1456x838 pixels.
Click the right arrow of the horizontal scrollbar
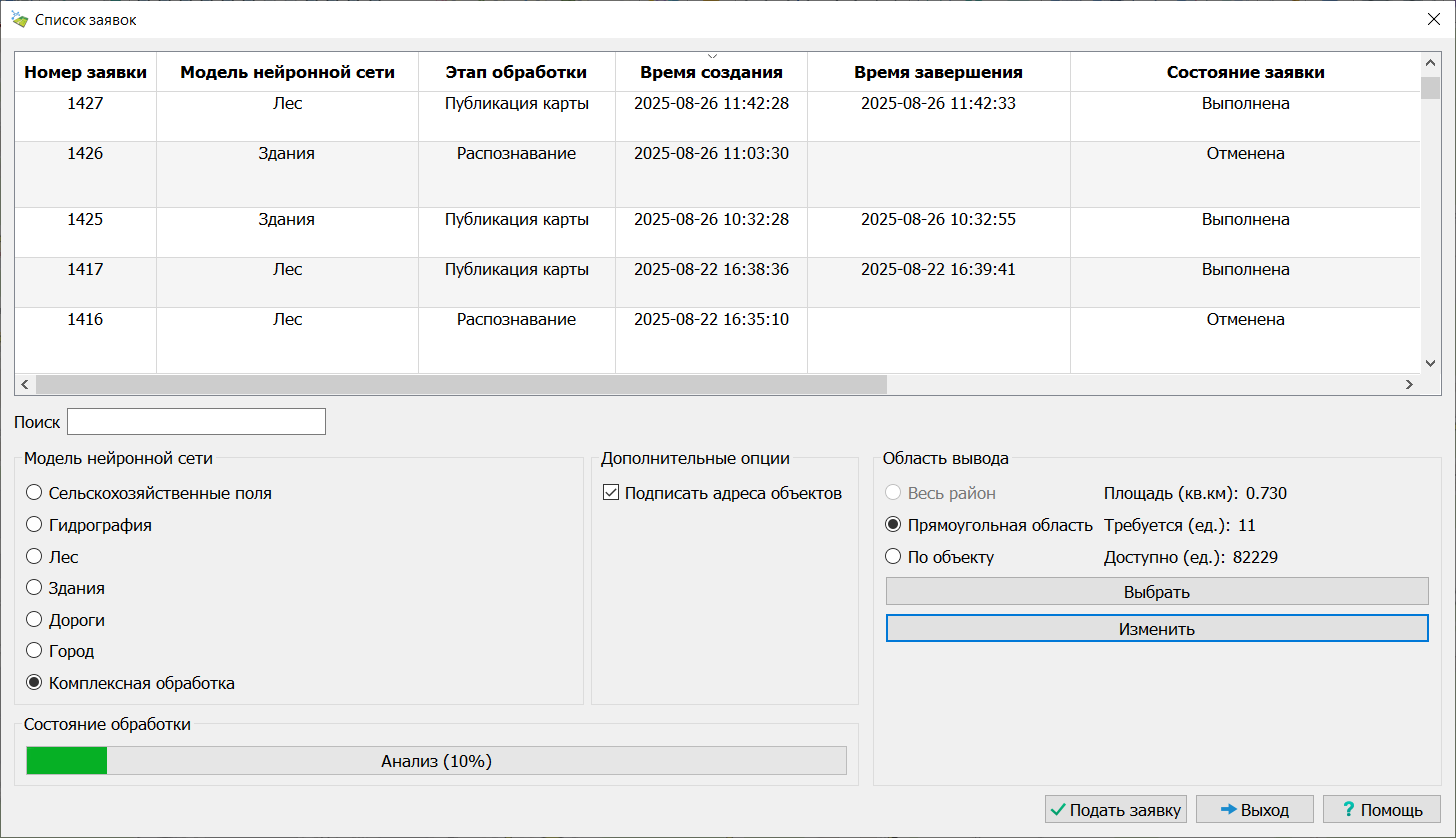coord(1409,383)
